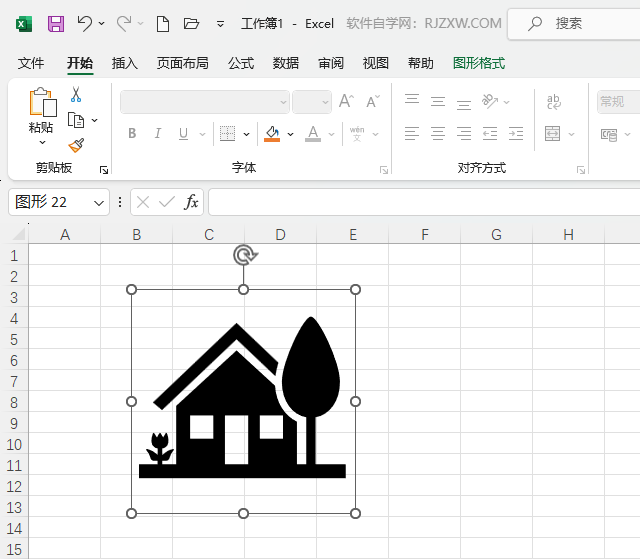Image resolution: width=640 pixels, height=559 pixels.
Task: Decrease font size icon
Action: 373,101
